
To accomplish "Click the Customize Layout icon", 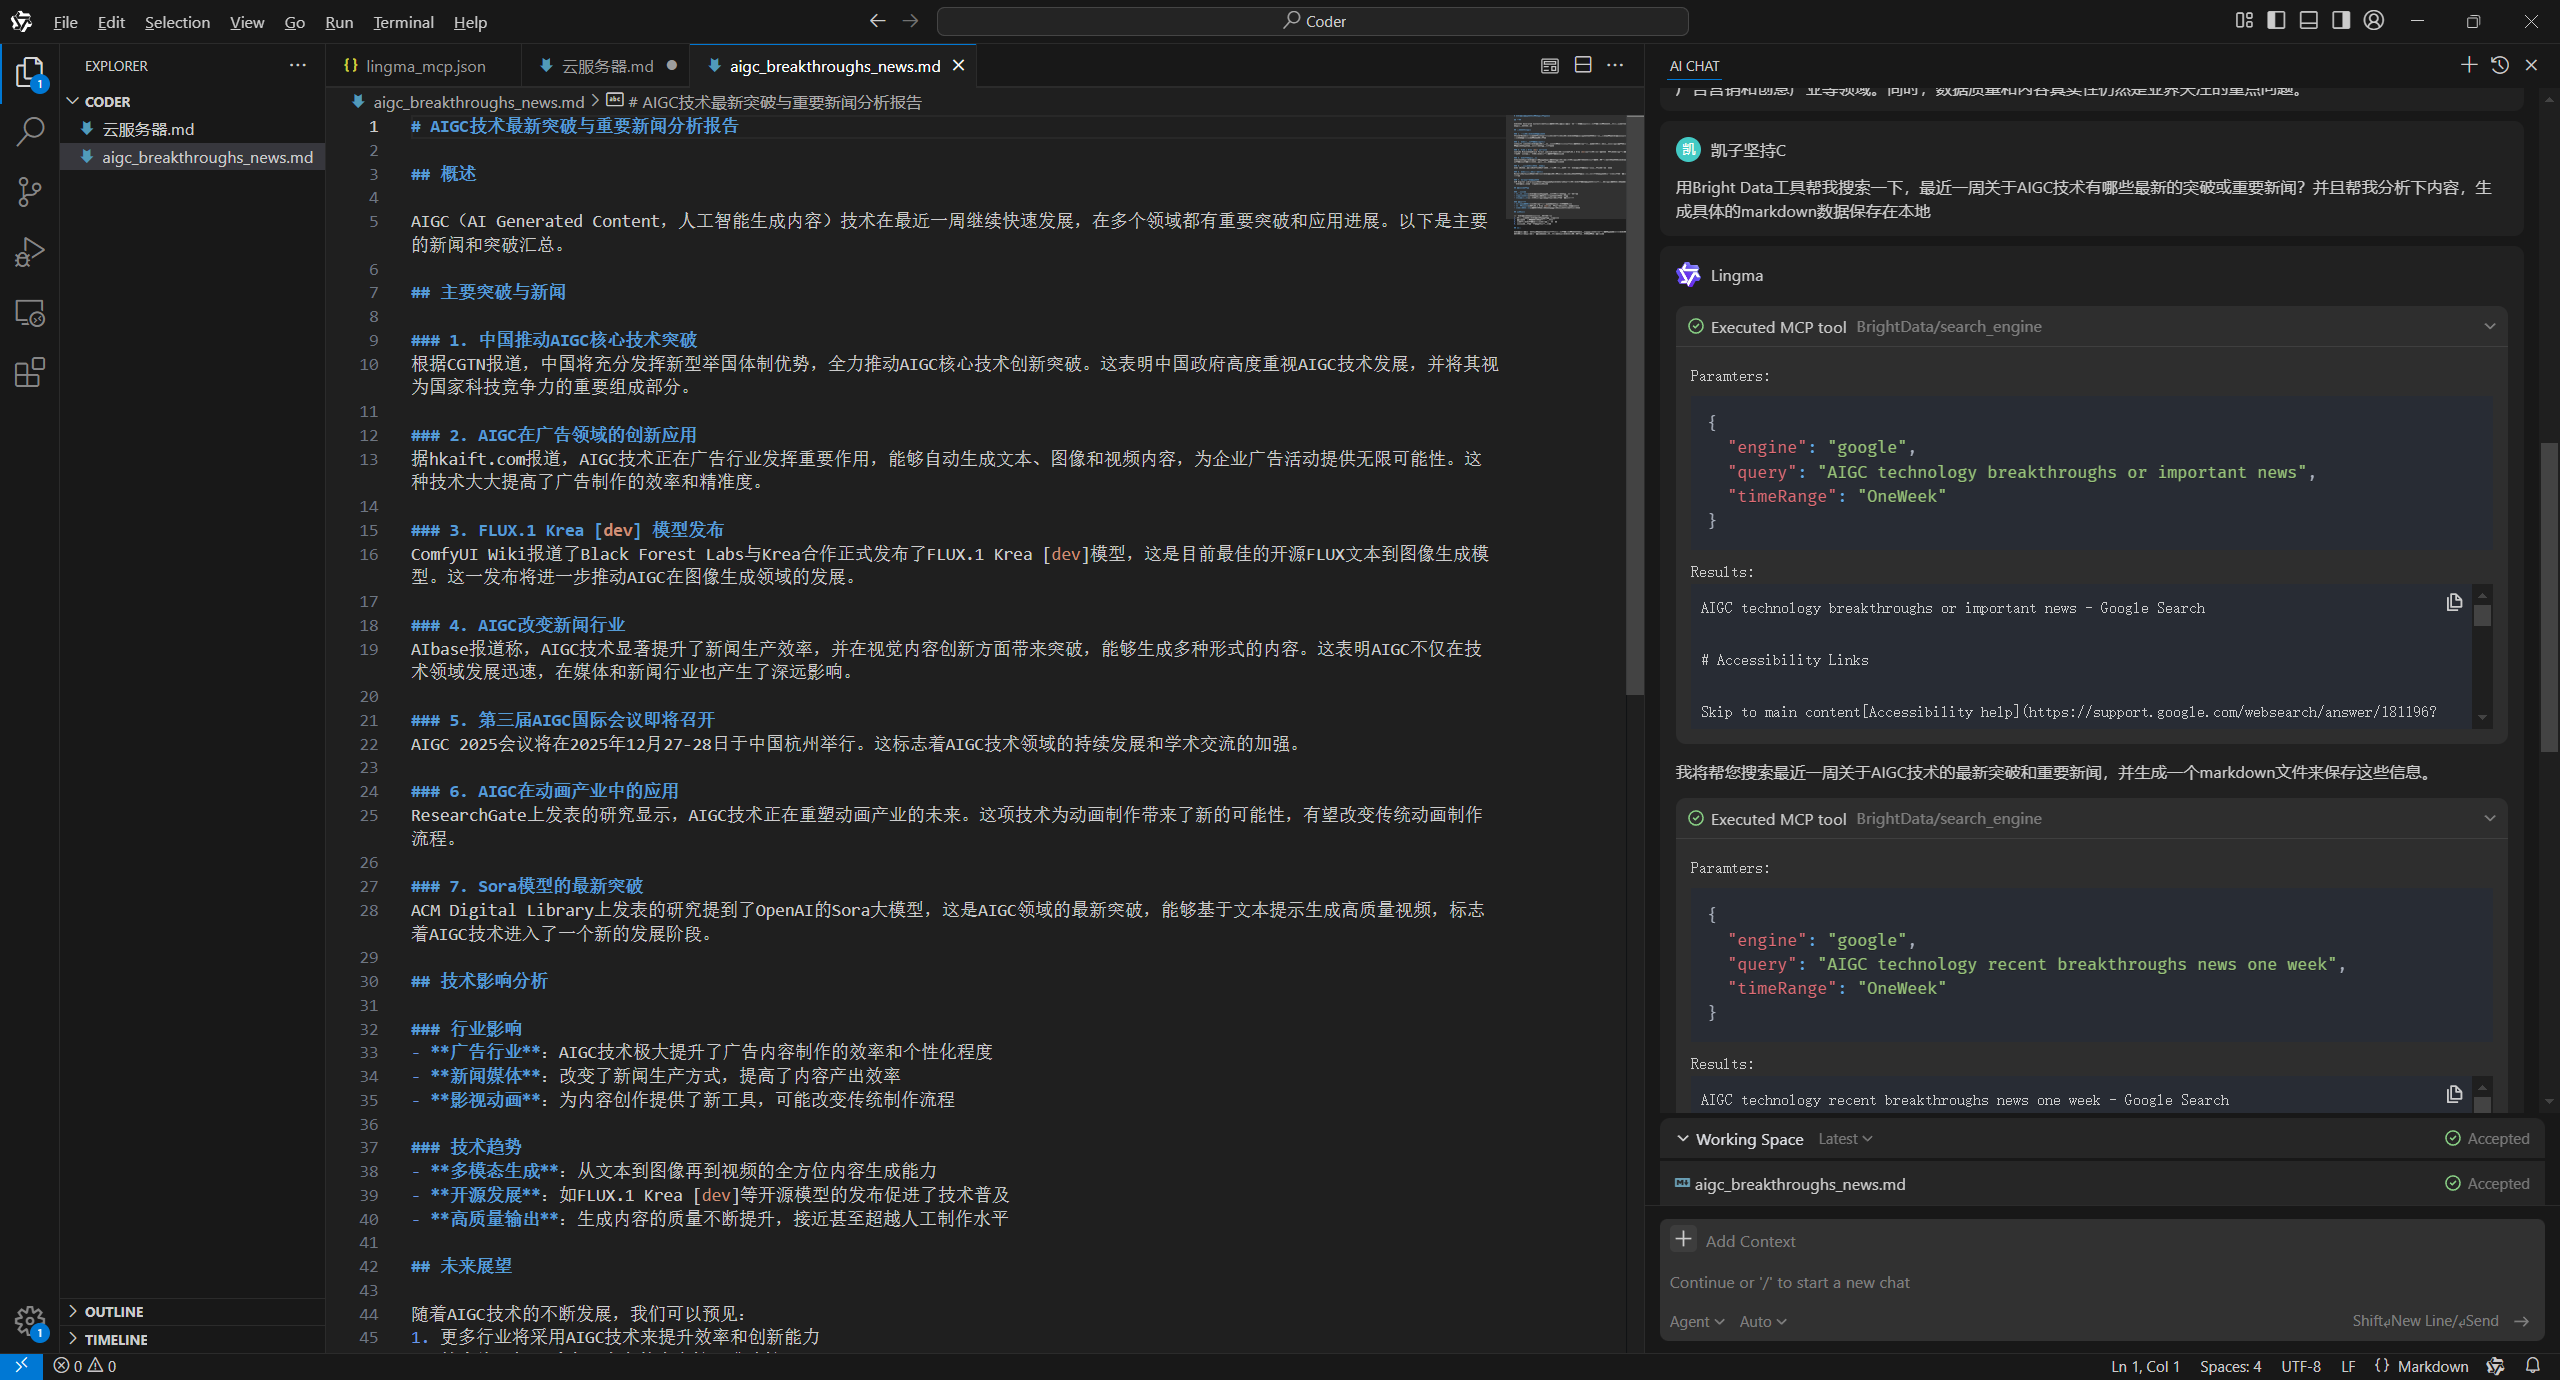I will (2244, 21).
